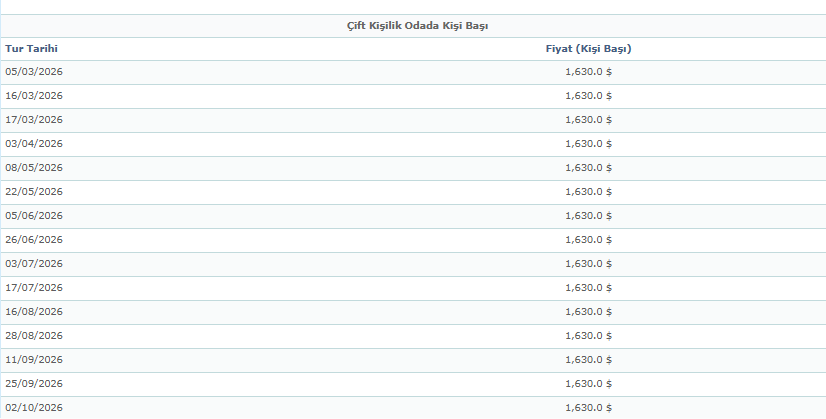Click the 17/07/2026 tour date
This screenshot has height=419, width=826.
[34, 288]
